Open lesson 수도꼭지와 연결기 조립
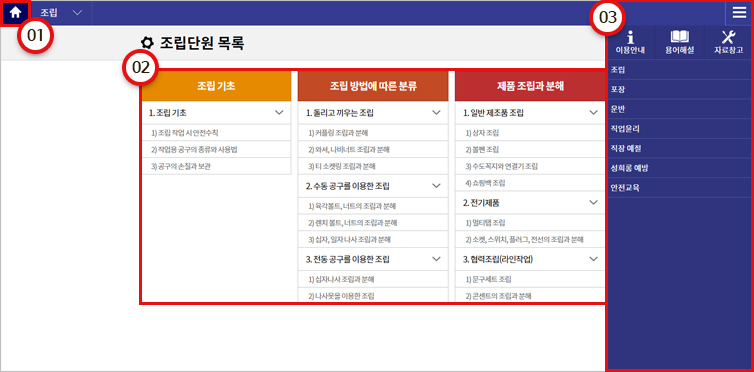The image size is (754, 372). point(530,166)
